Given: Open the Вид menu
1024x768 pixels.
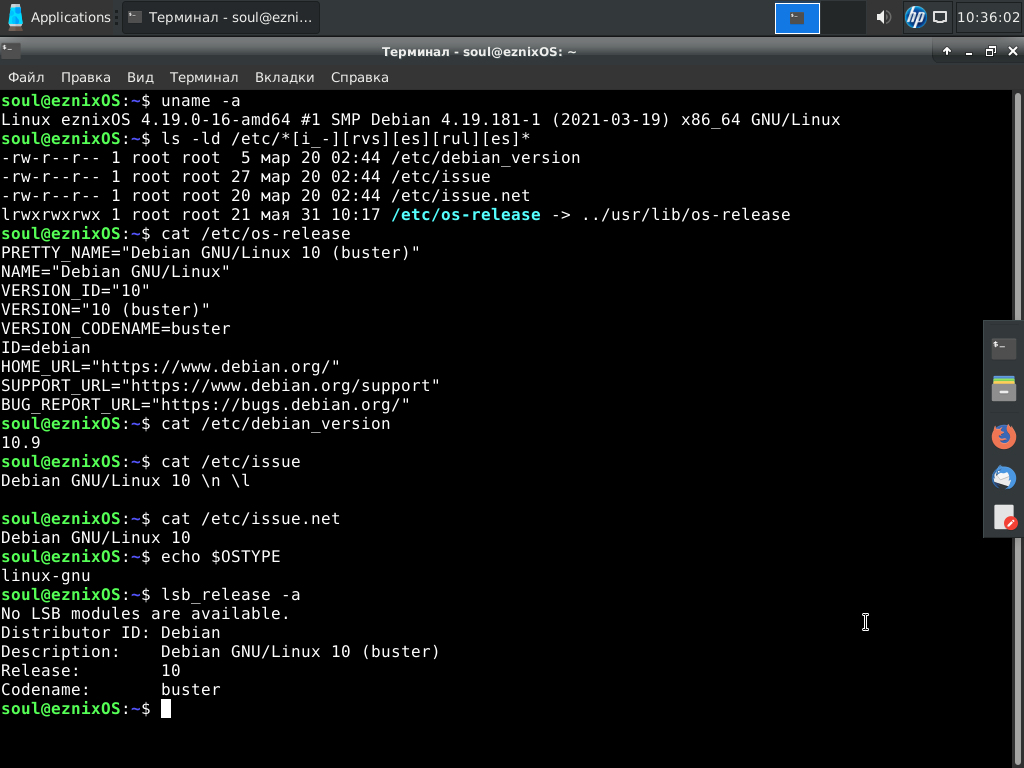Looking at the screenshot, I should pos(140,77).
